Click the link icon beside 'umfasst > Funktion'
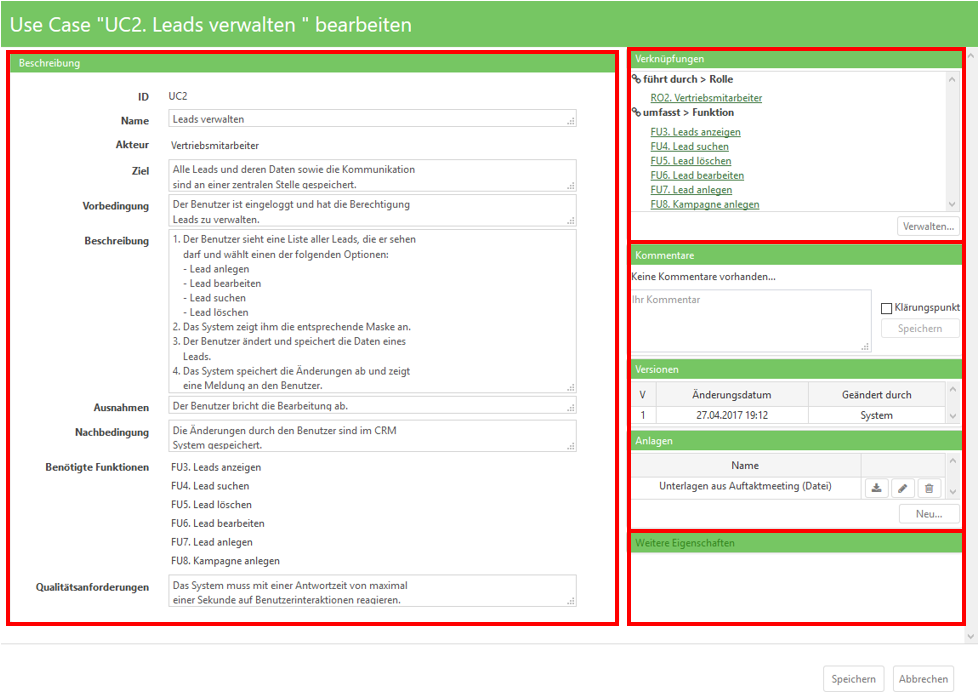The height and width of the screenshot is (697, 979). (x=637, y=113)
